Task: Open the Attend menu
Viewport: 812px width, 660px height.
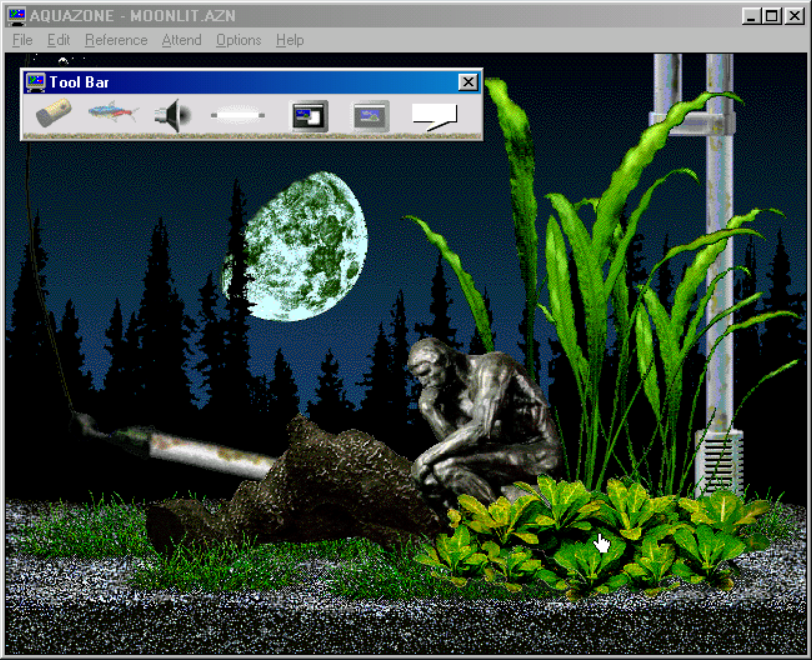Action: pyautogui.click(x=181, y=40)
